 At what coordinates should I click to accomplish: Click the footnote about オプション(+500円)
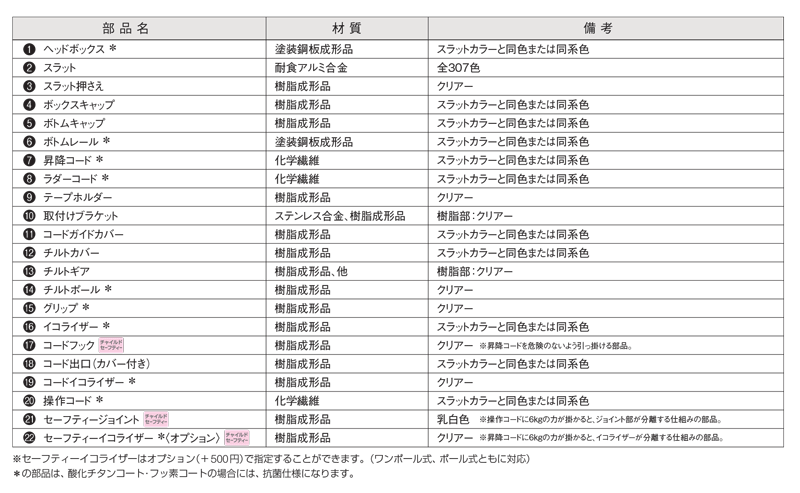tap(271, 459)
